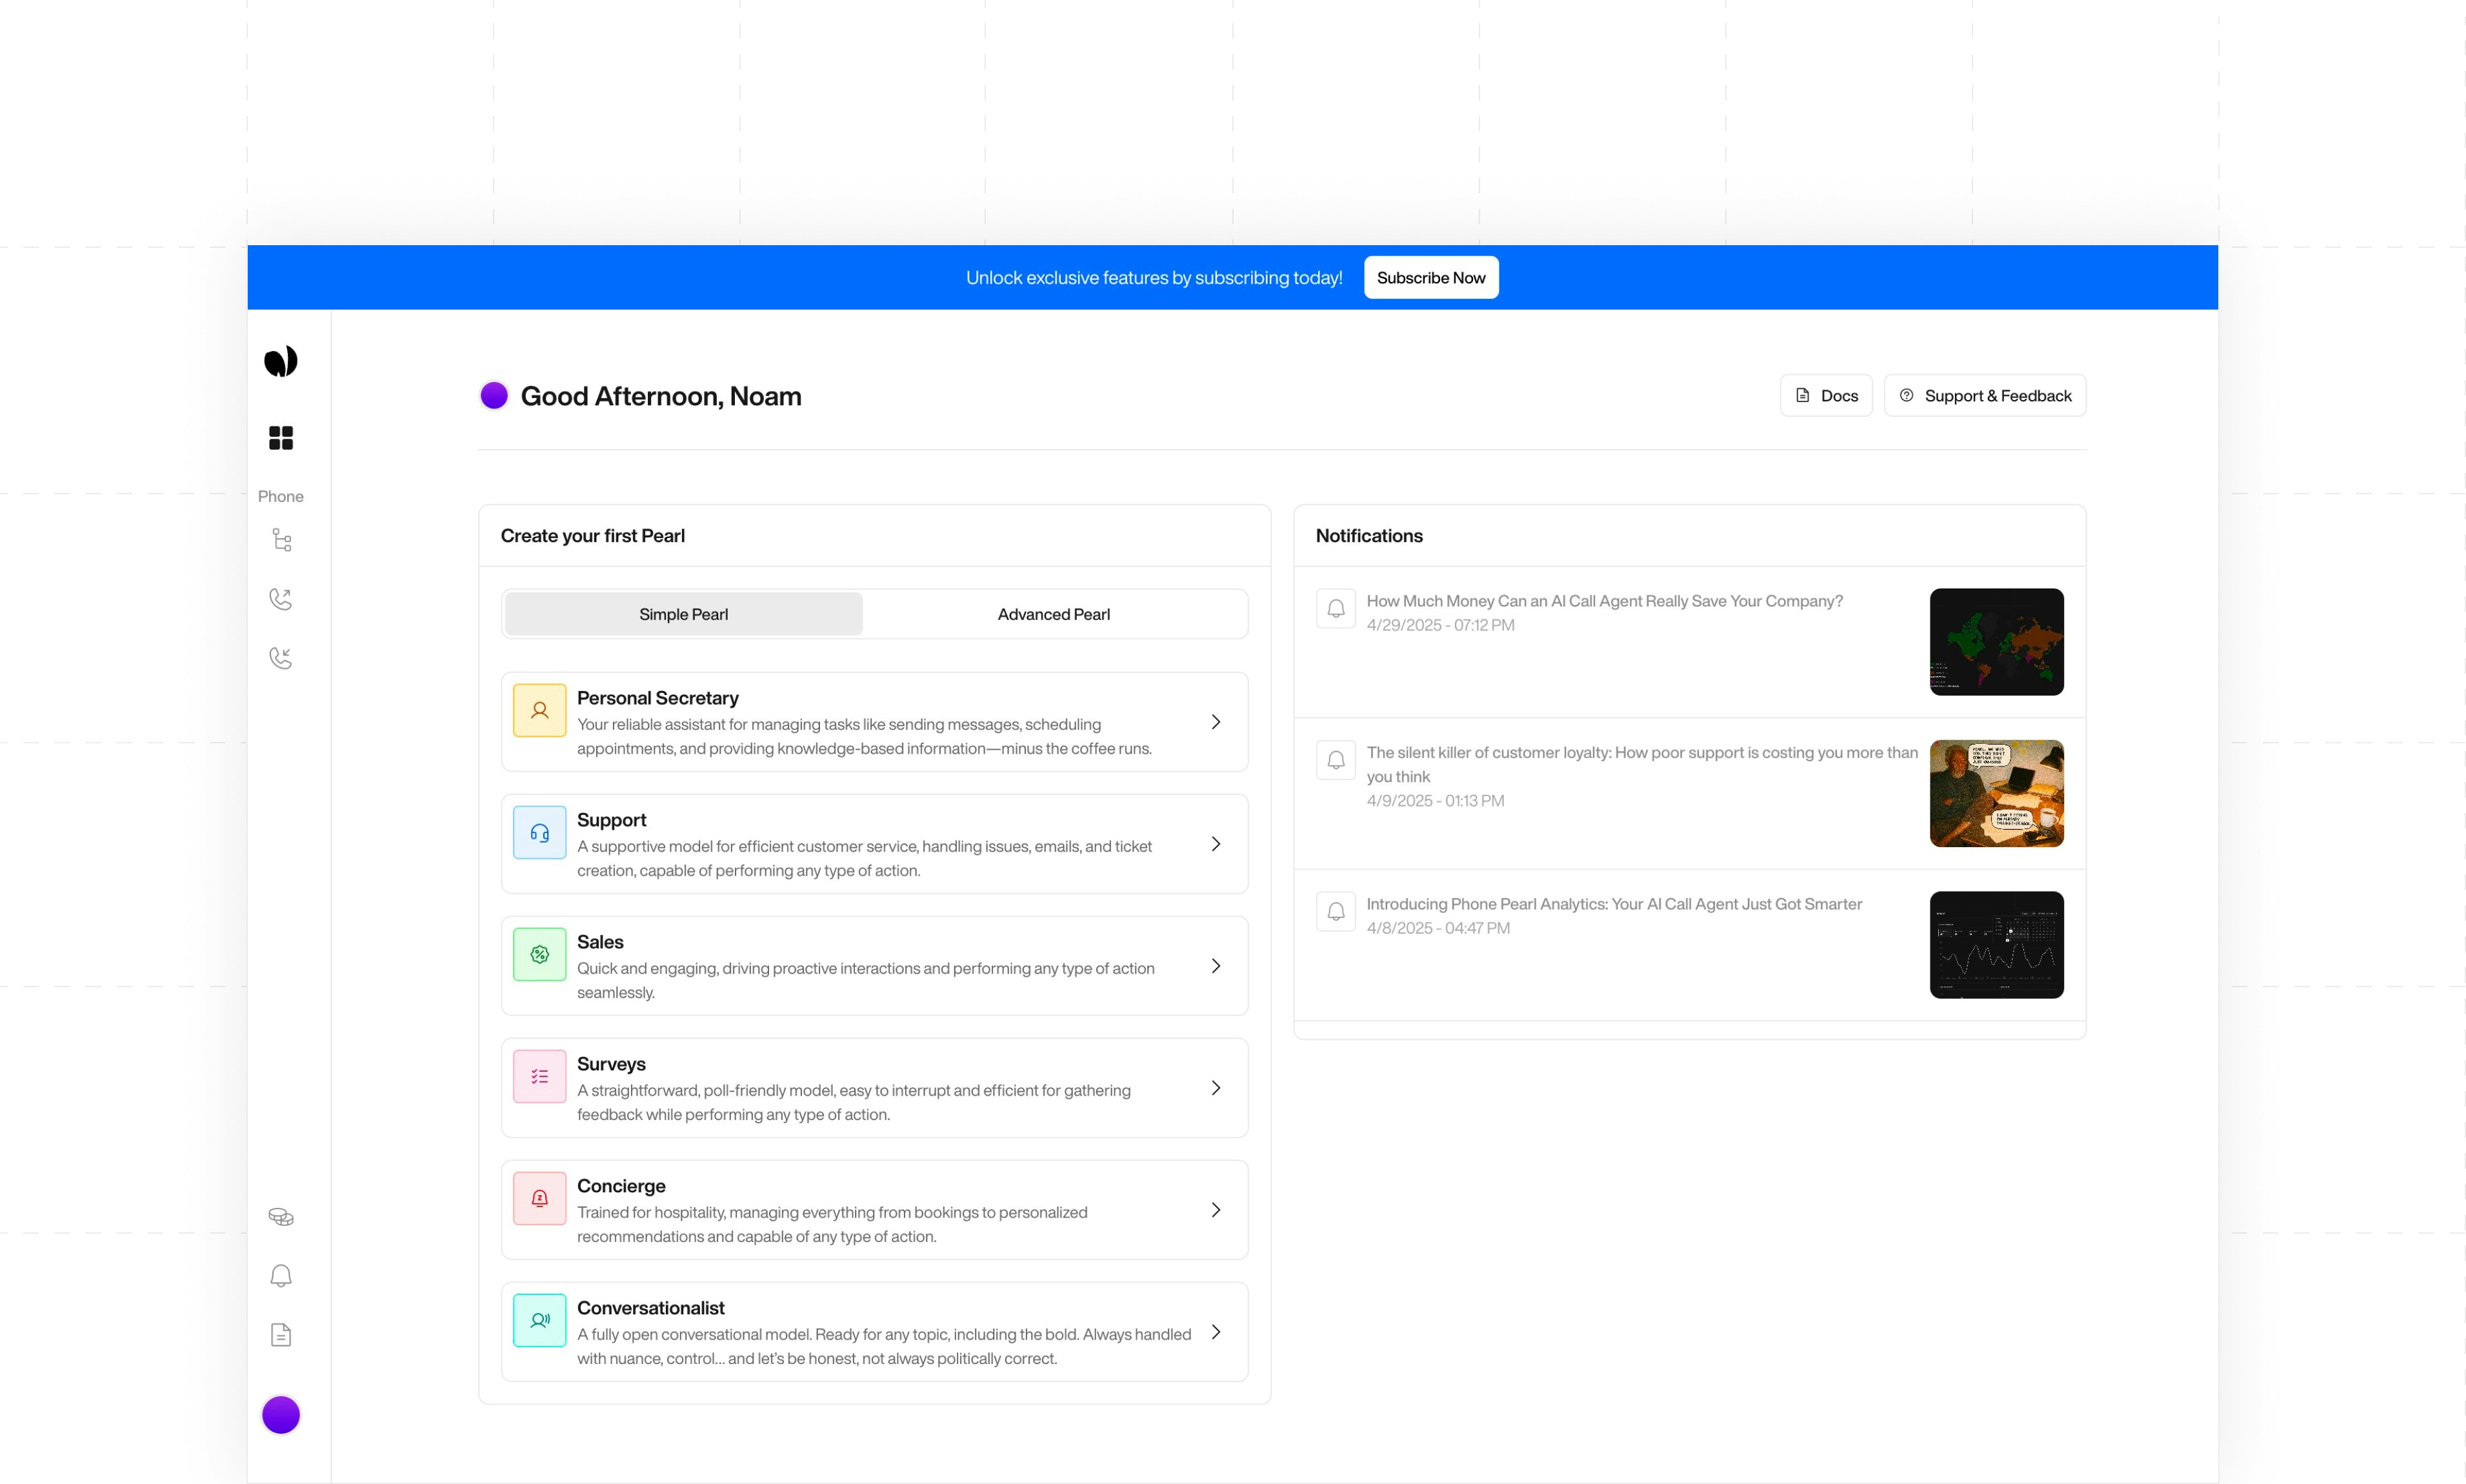
Task: Select the Simple Pearl tab
Action: (683, 613)
